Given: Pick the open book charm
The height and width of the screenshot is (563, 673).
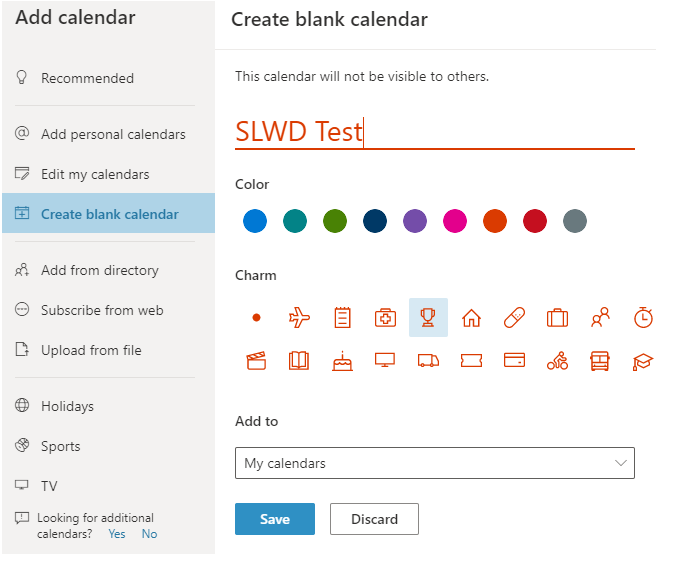Looking at the screenshot, I should coord(299,361).
